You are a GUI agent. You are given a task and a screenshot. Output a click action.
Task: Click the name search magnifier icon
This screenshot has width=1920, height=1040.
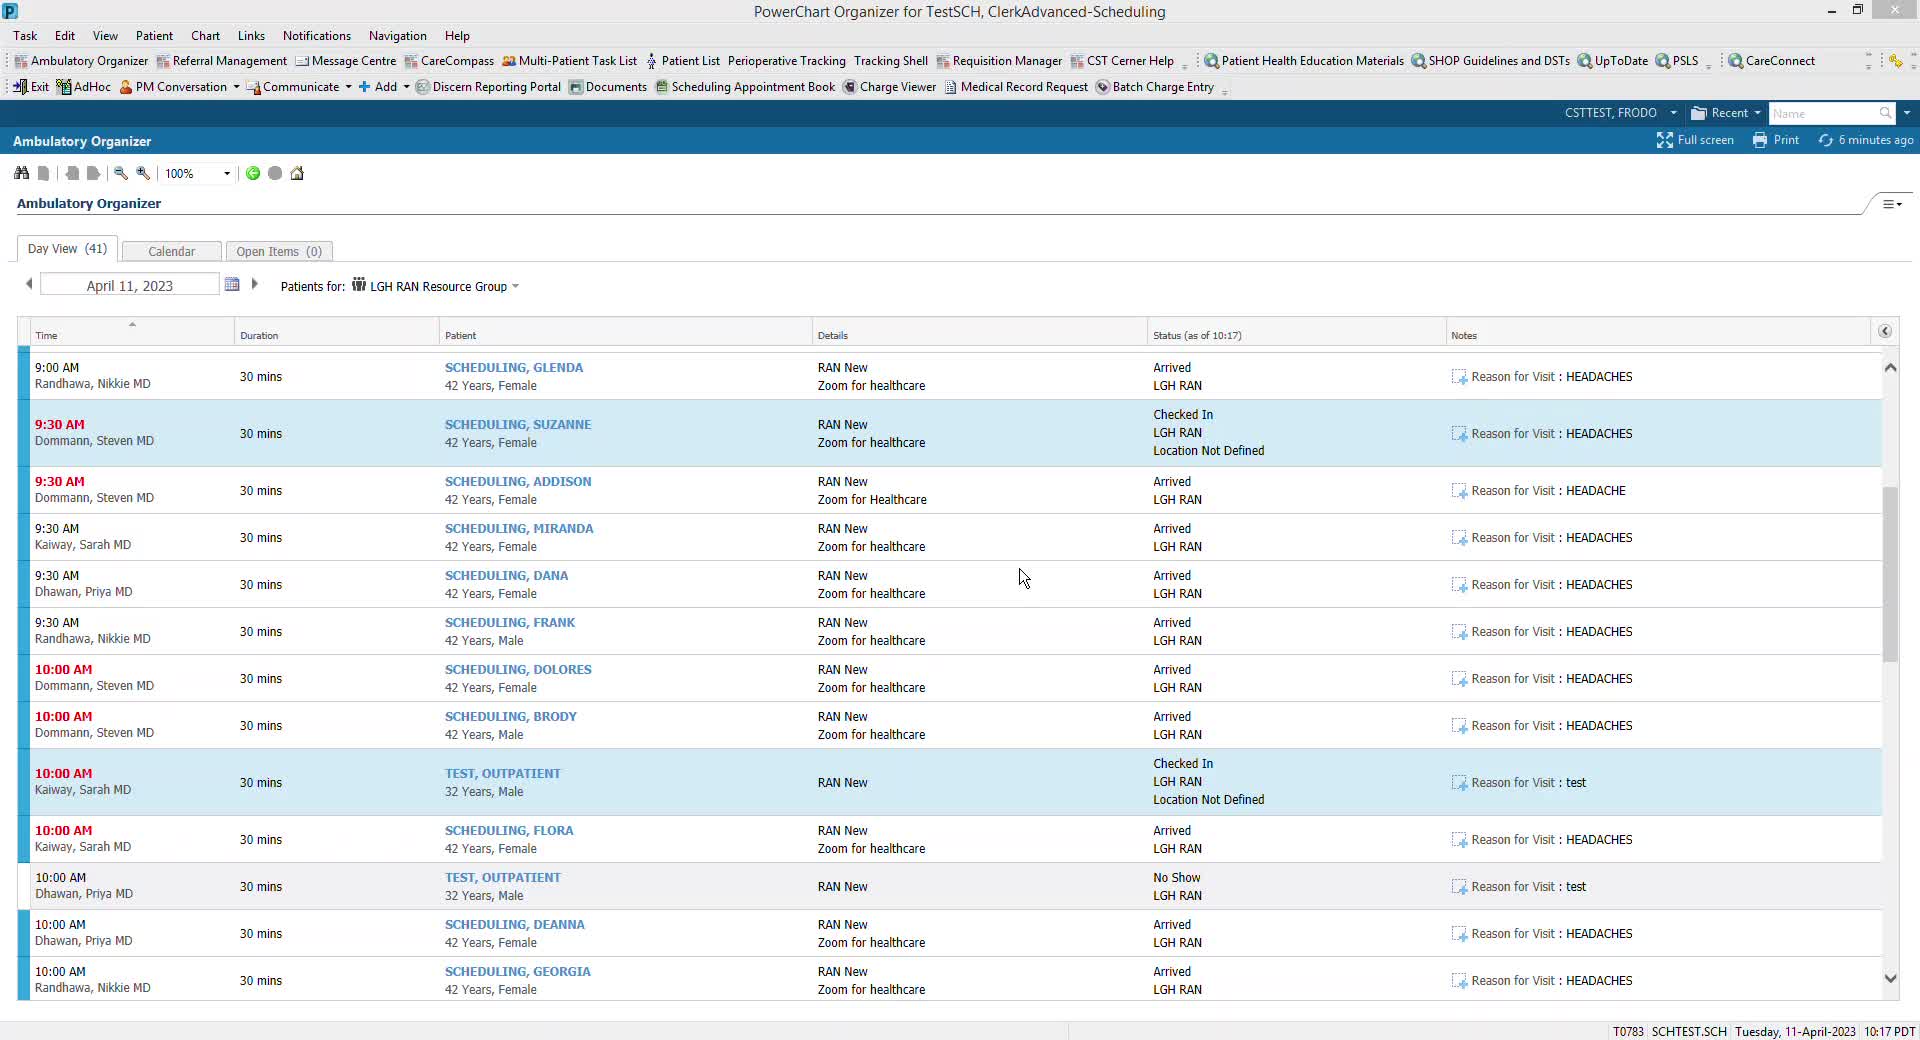point(1885,113)
